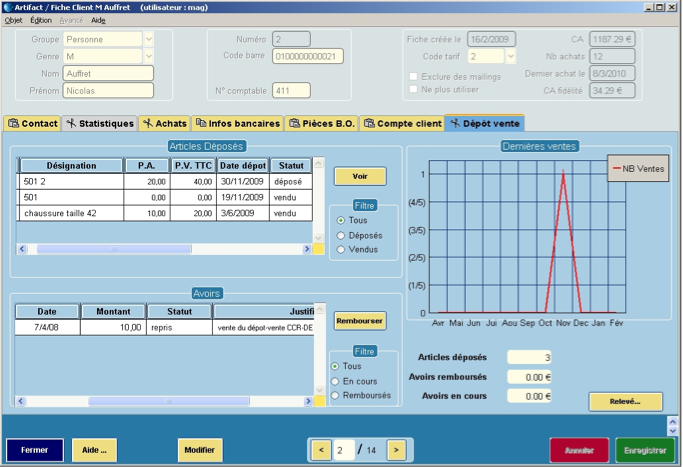Click the N° comptable field

[x=291, y=91]
